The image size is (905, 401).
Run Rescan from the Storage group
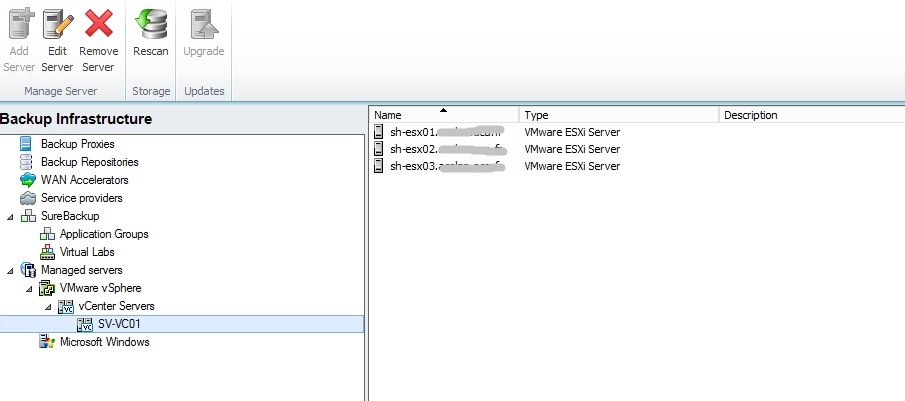point(151,24)
